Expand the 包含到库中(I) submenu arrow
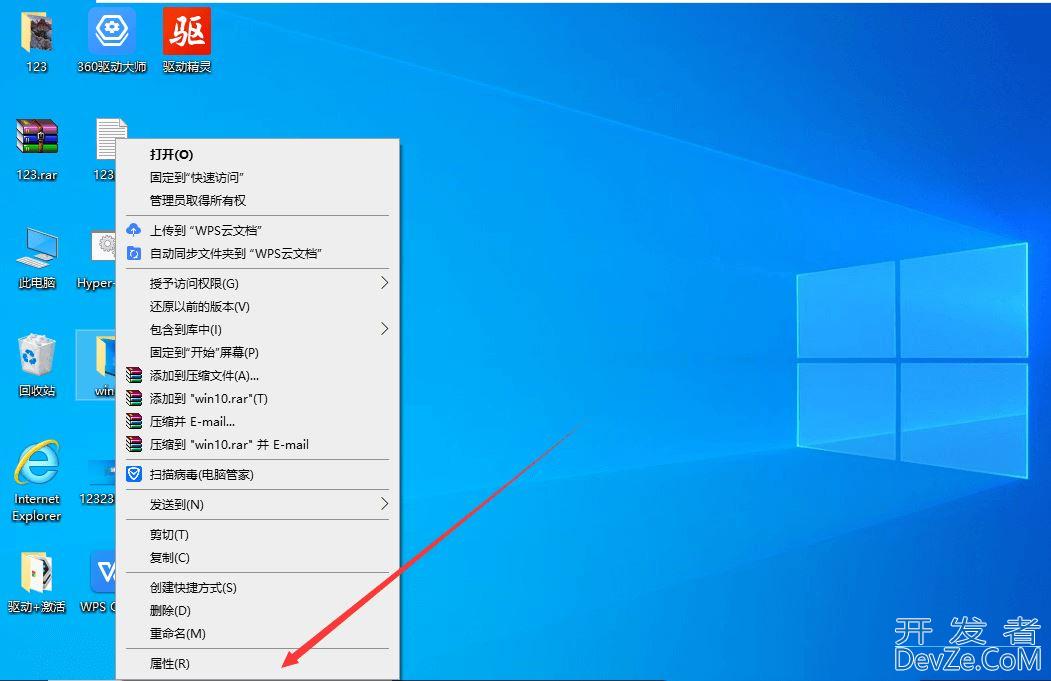 point(384,328)
